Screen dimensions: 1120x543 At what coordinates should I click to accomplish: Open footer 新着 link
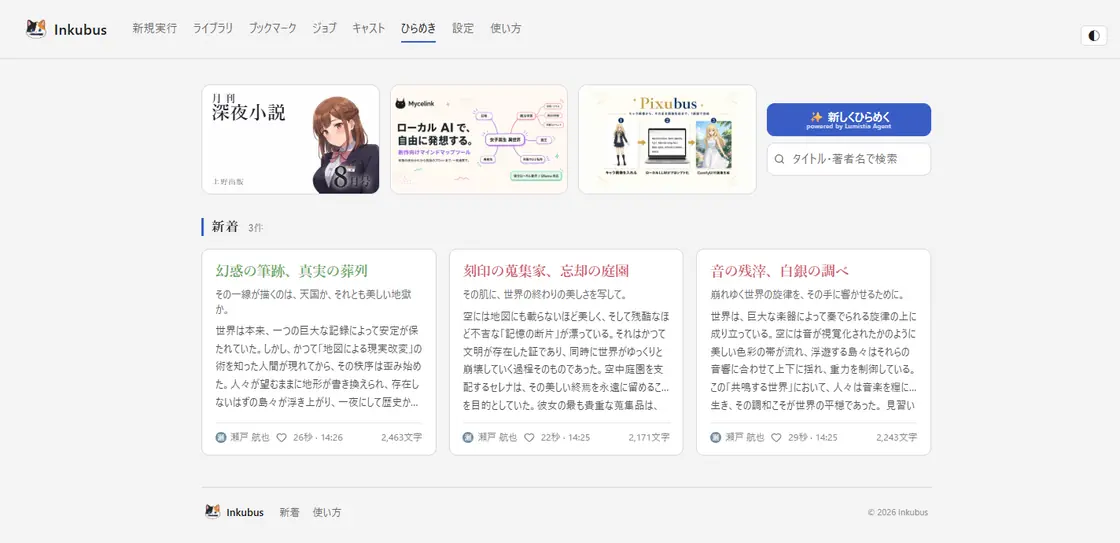(289, 512)
